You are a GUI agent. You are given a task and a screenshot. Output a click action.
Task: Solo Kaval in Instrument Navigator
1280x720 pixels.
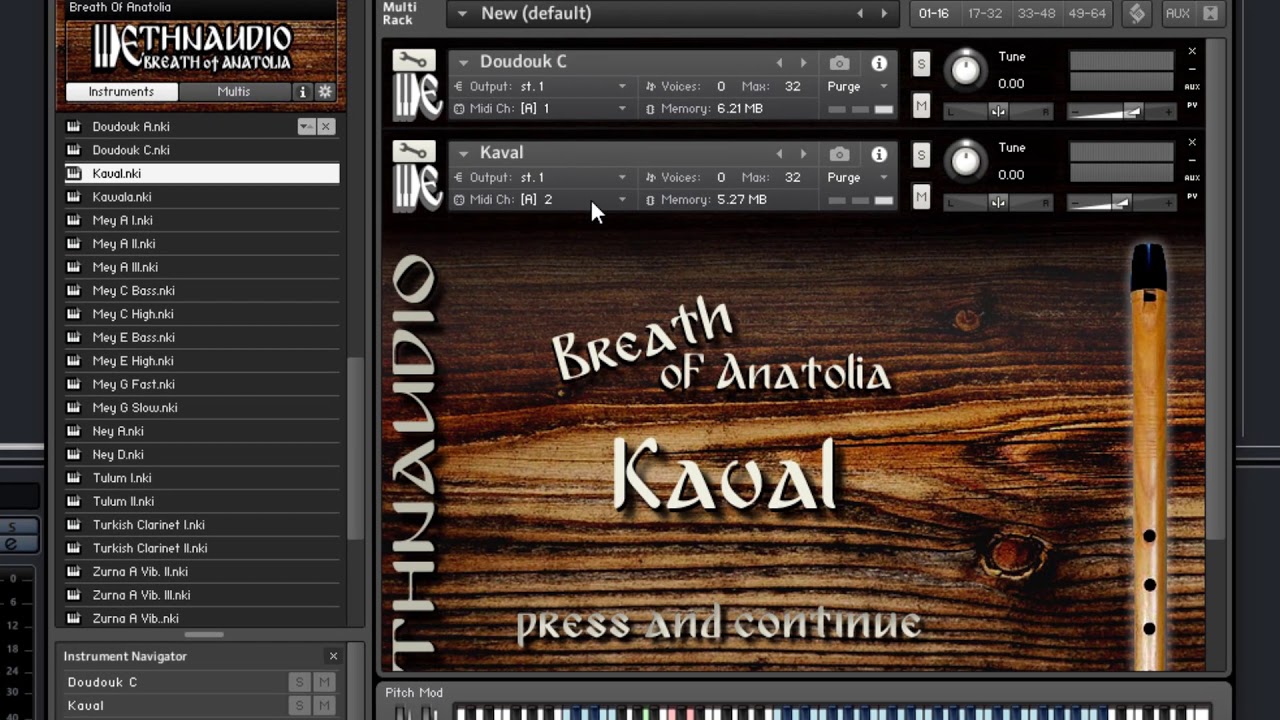coord(298,705)
